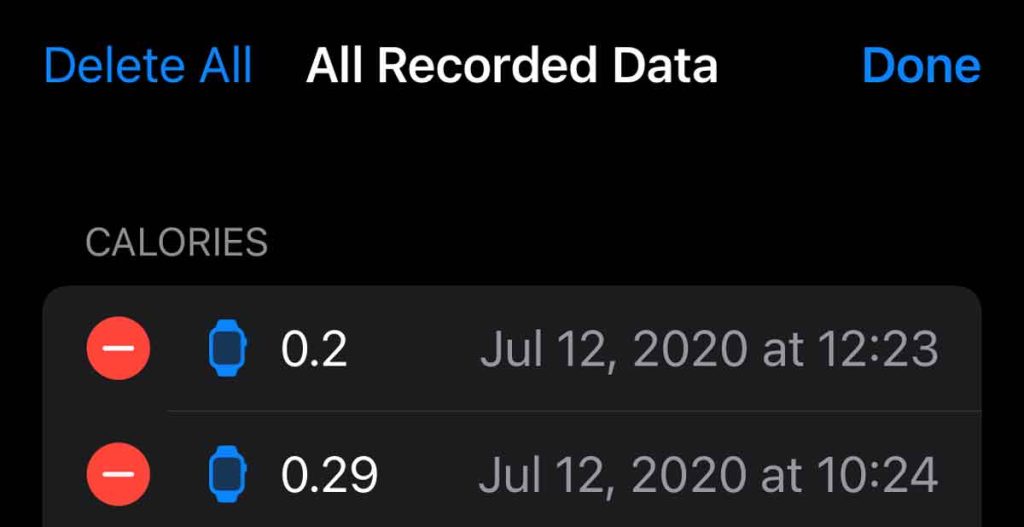Viewport: 1024px width, 527px height.
Task: Select the 0.2 calorie value
Action: point(314,350)
